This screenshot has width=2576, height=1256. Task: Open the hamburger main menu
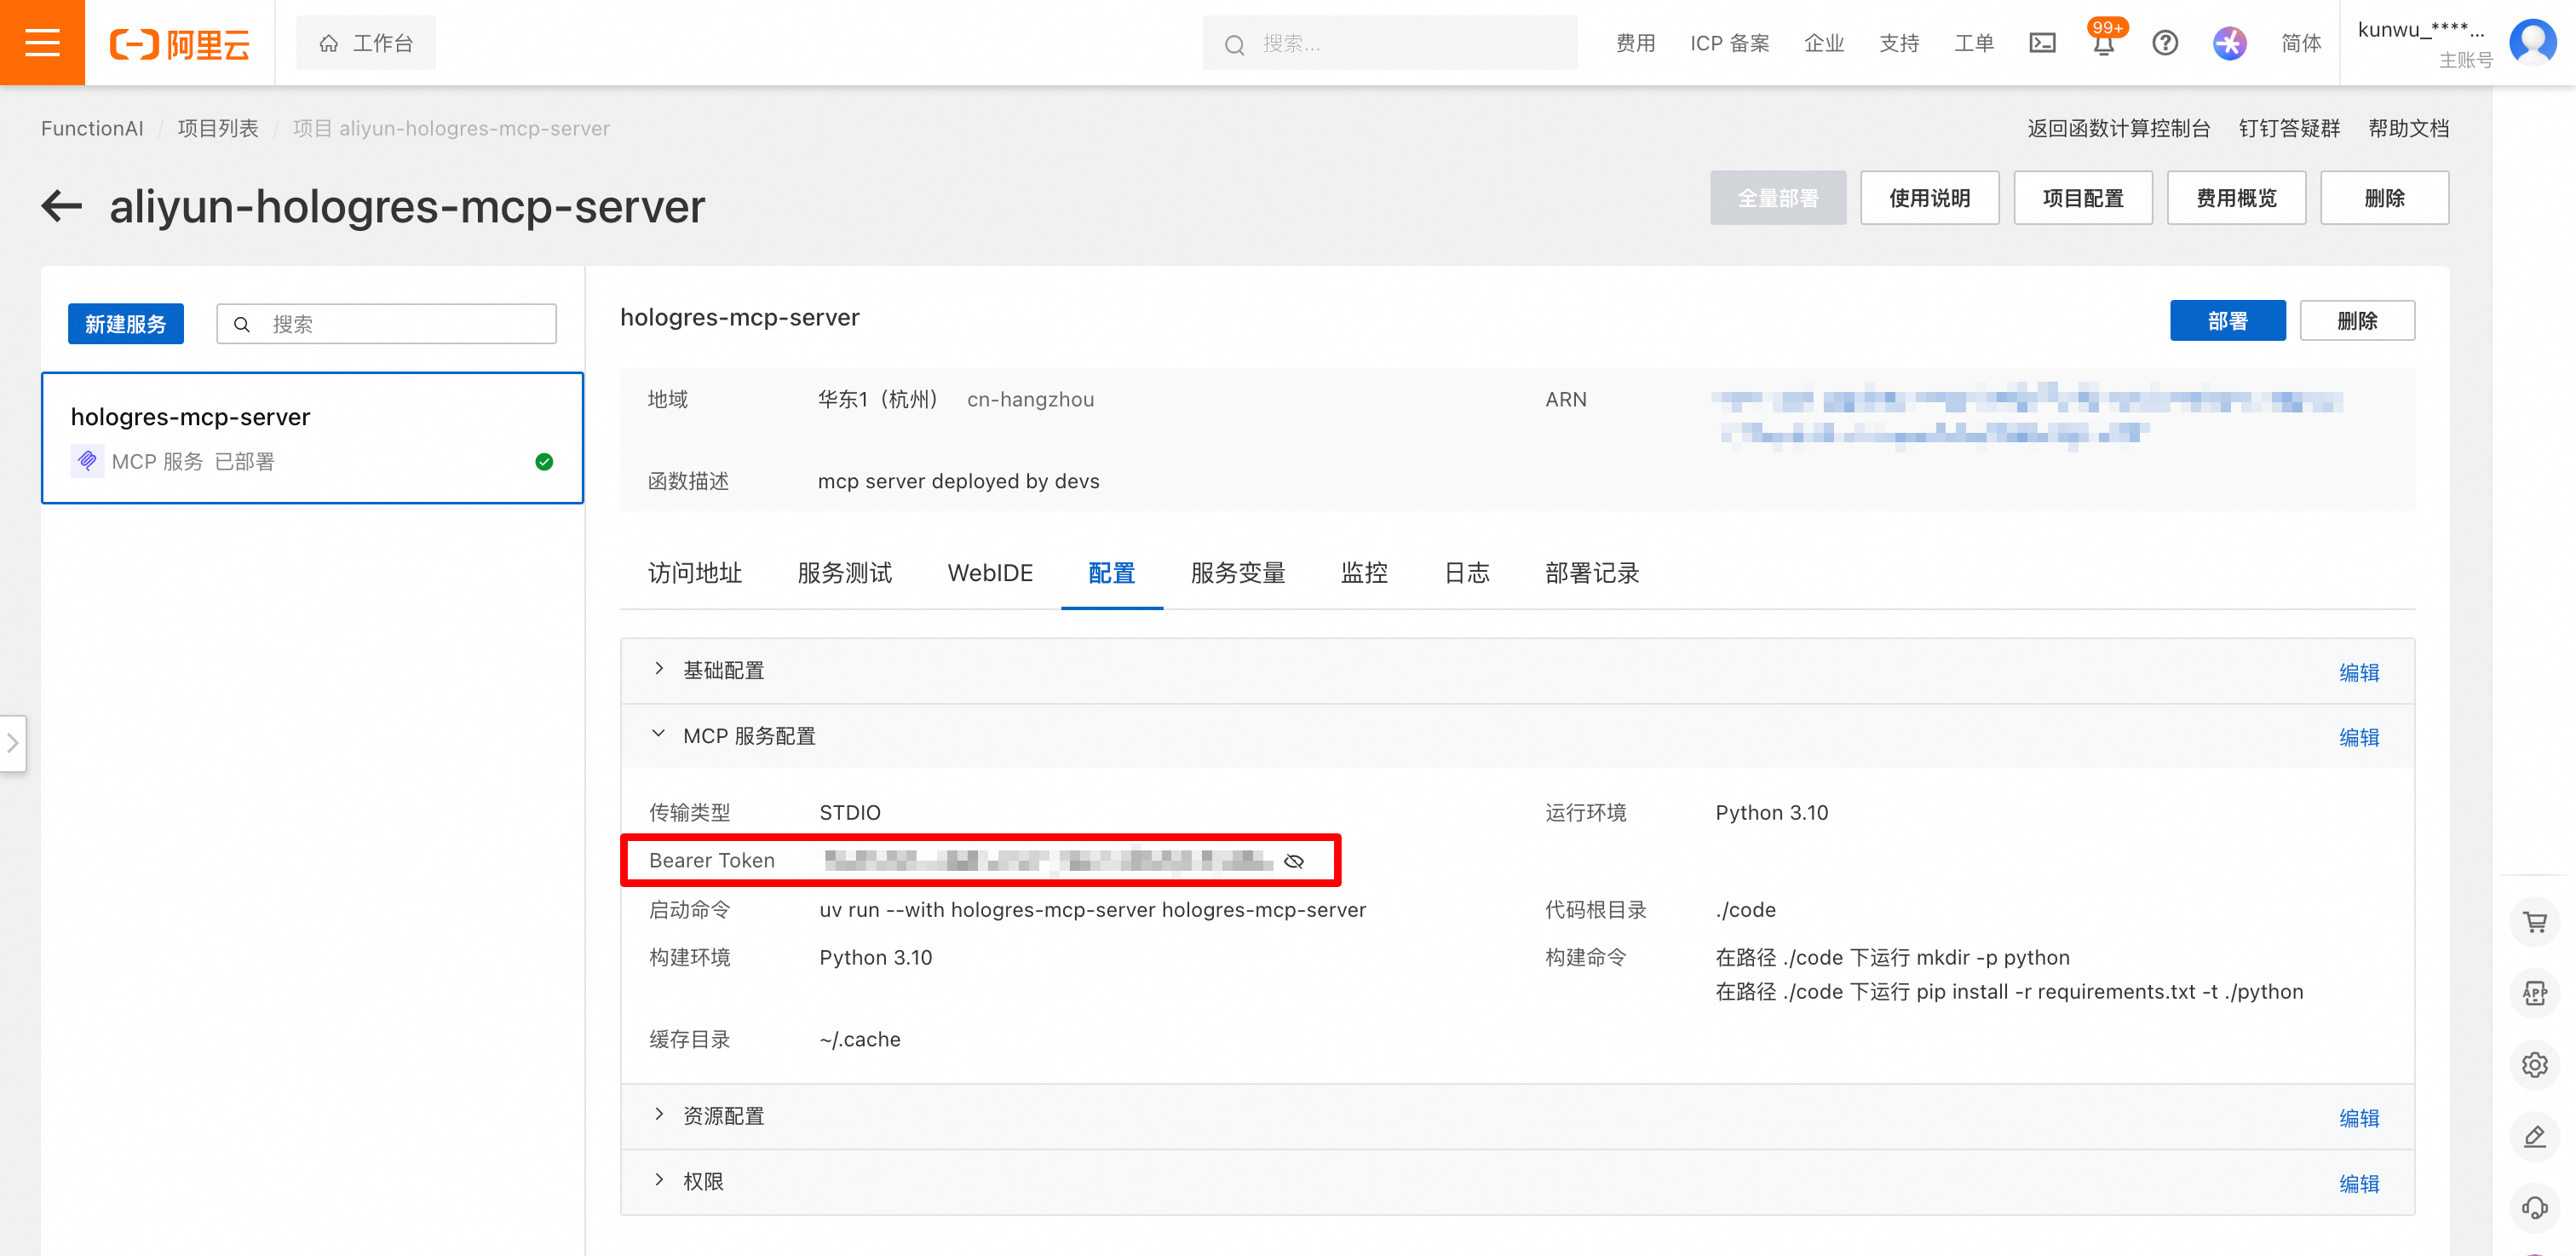coord(42,43)
